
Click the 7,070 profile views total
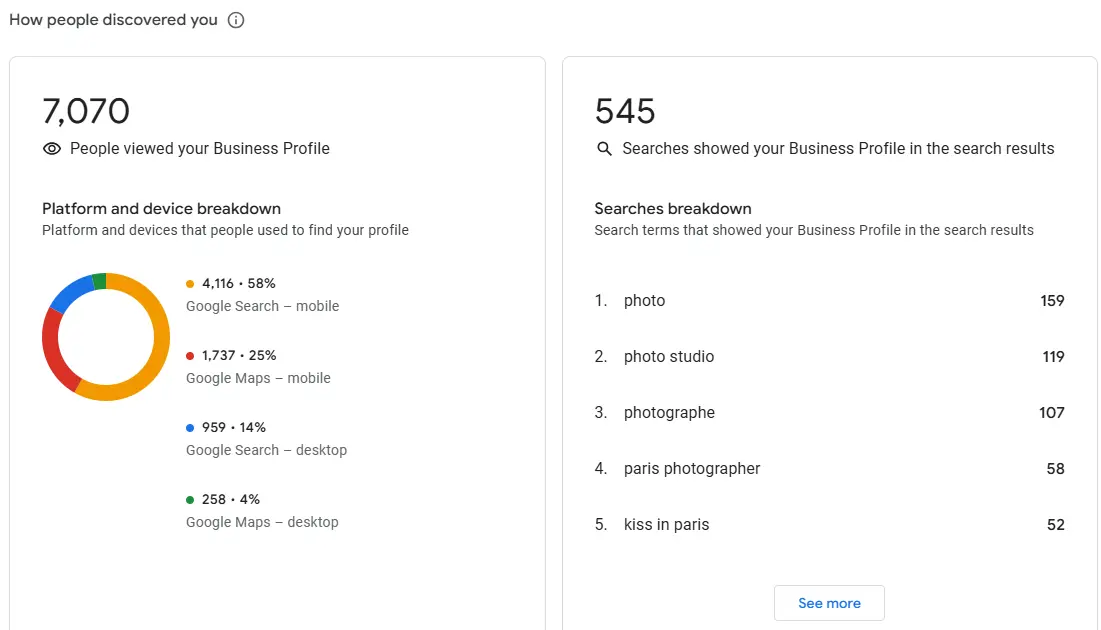pos(86,111)
